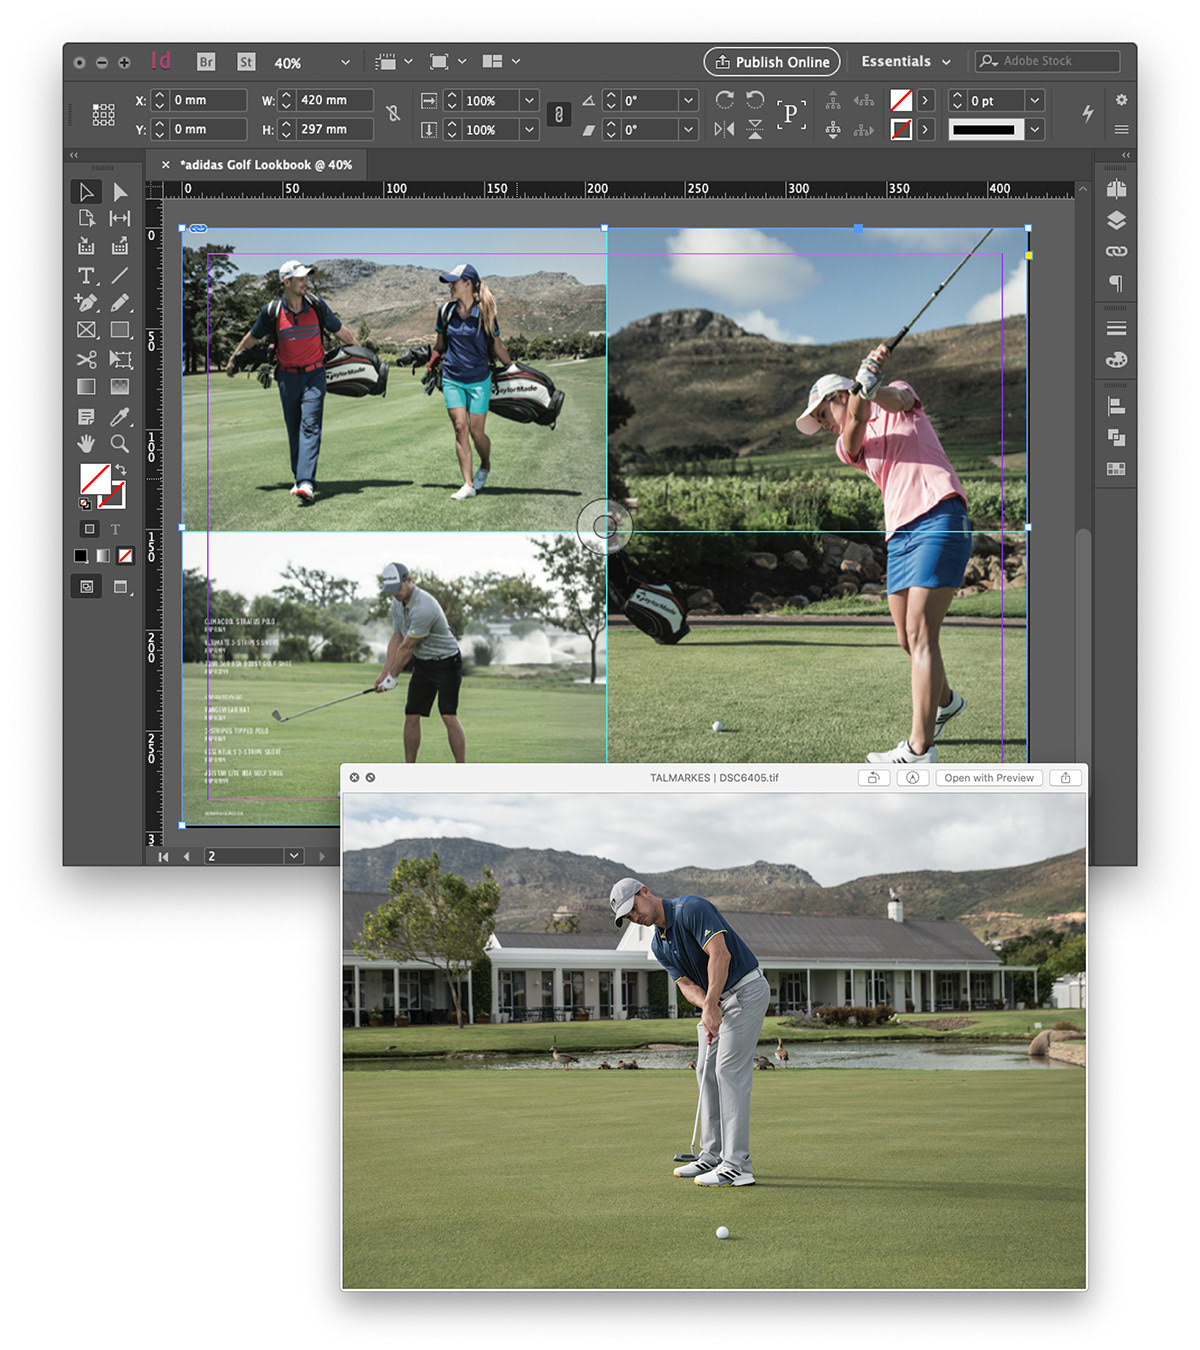Select the Free Transform tool
Viewport: 1200px width, 1350px height.
(x=120, y=359)
